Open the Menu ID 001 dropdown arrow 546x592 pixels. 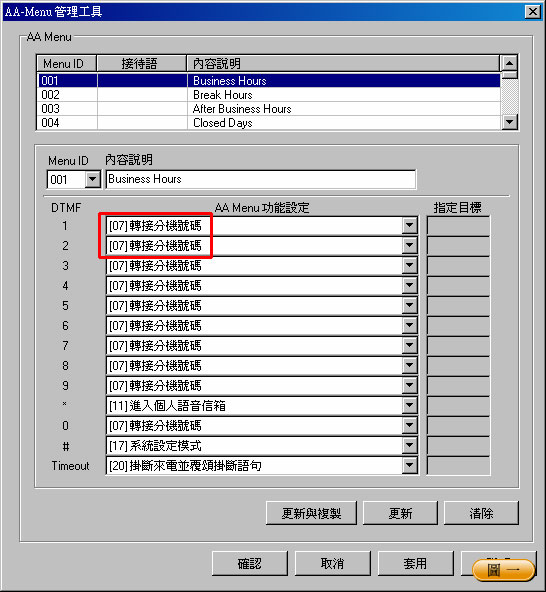point(93,179)
